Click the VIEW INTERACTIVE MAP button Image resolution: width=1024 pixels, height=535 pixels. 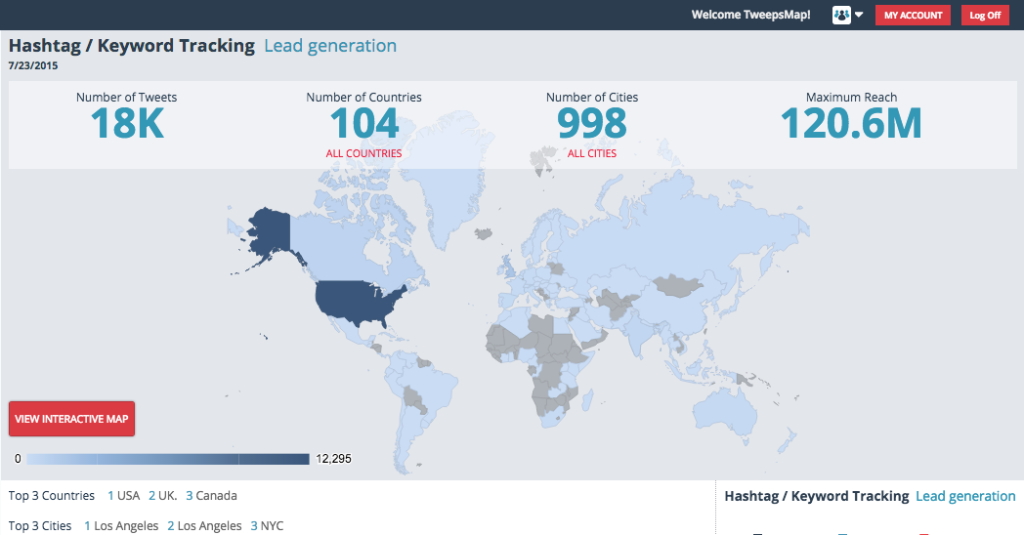point(72,419)
